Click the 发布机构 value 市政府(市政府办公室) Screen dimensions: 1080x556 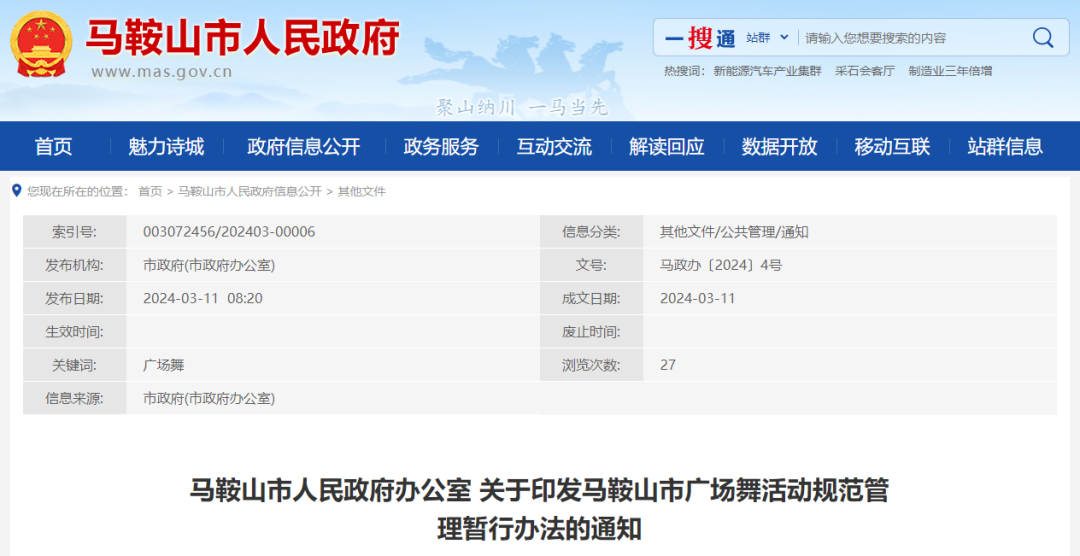click(x=209, y=265)
